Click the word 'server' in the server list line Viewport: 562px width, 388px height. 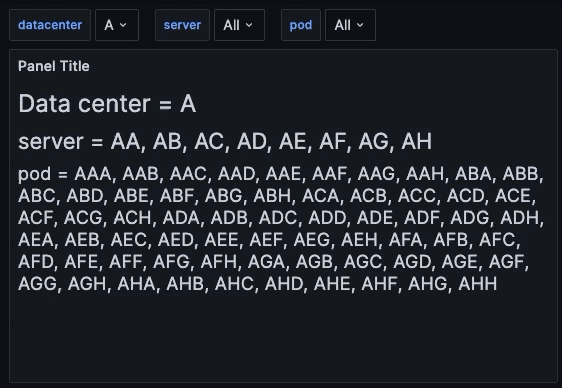51,142
